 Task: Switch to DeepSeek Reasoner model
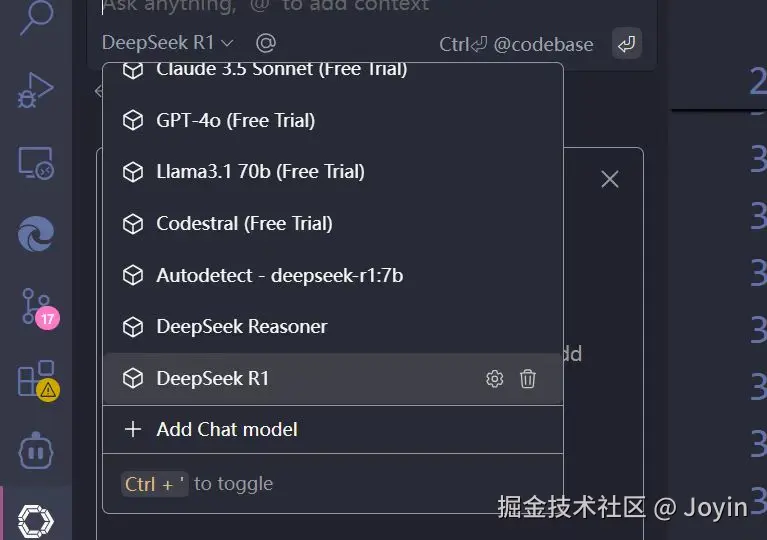[241, 327]
